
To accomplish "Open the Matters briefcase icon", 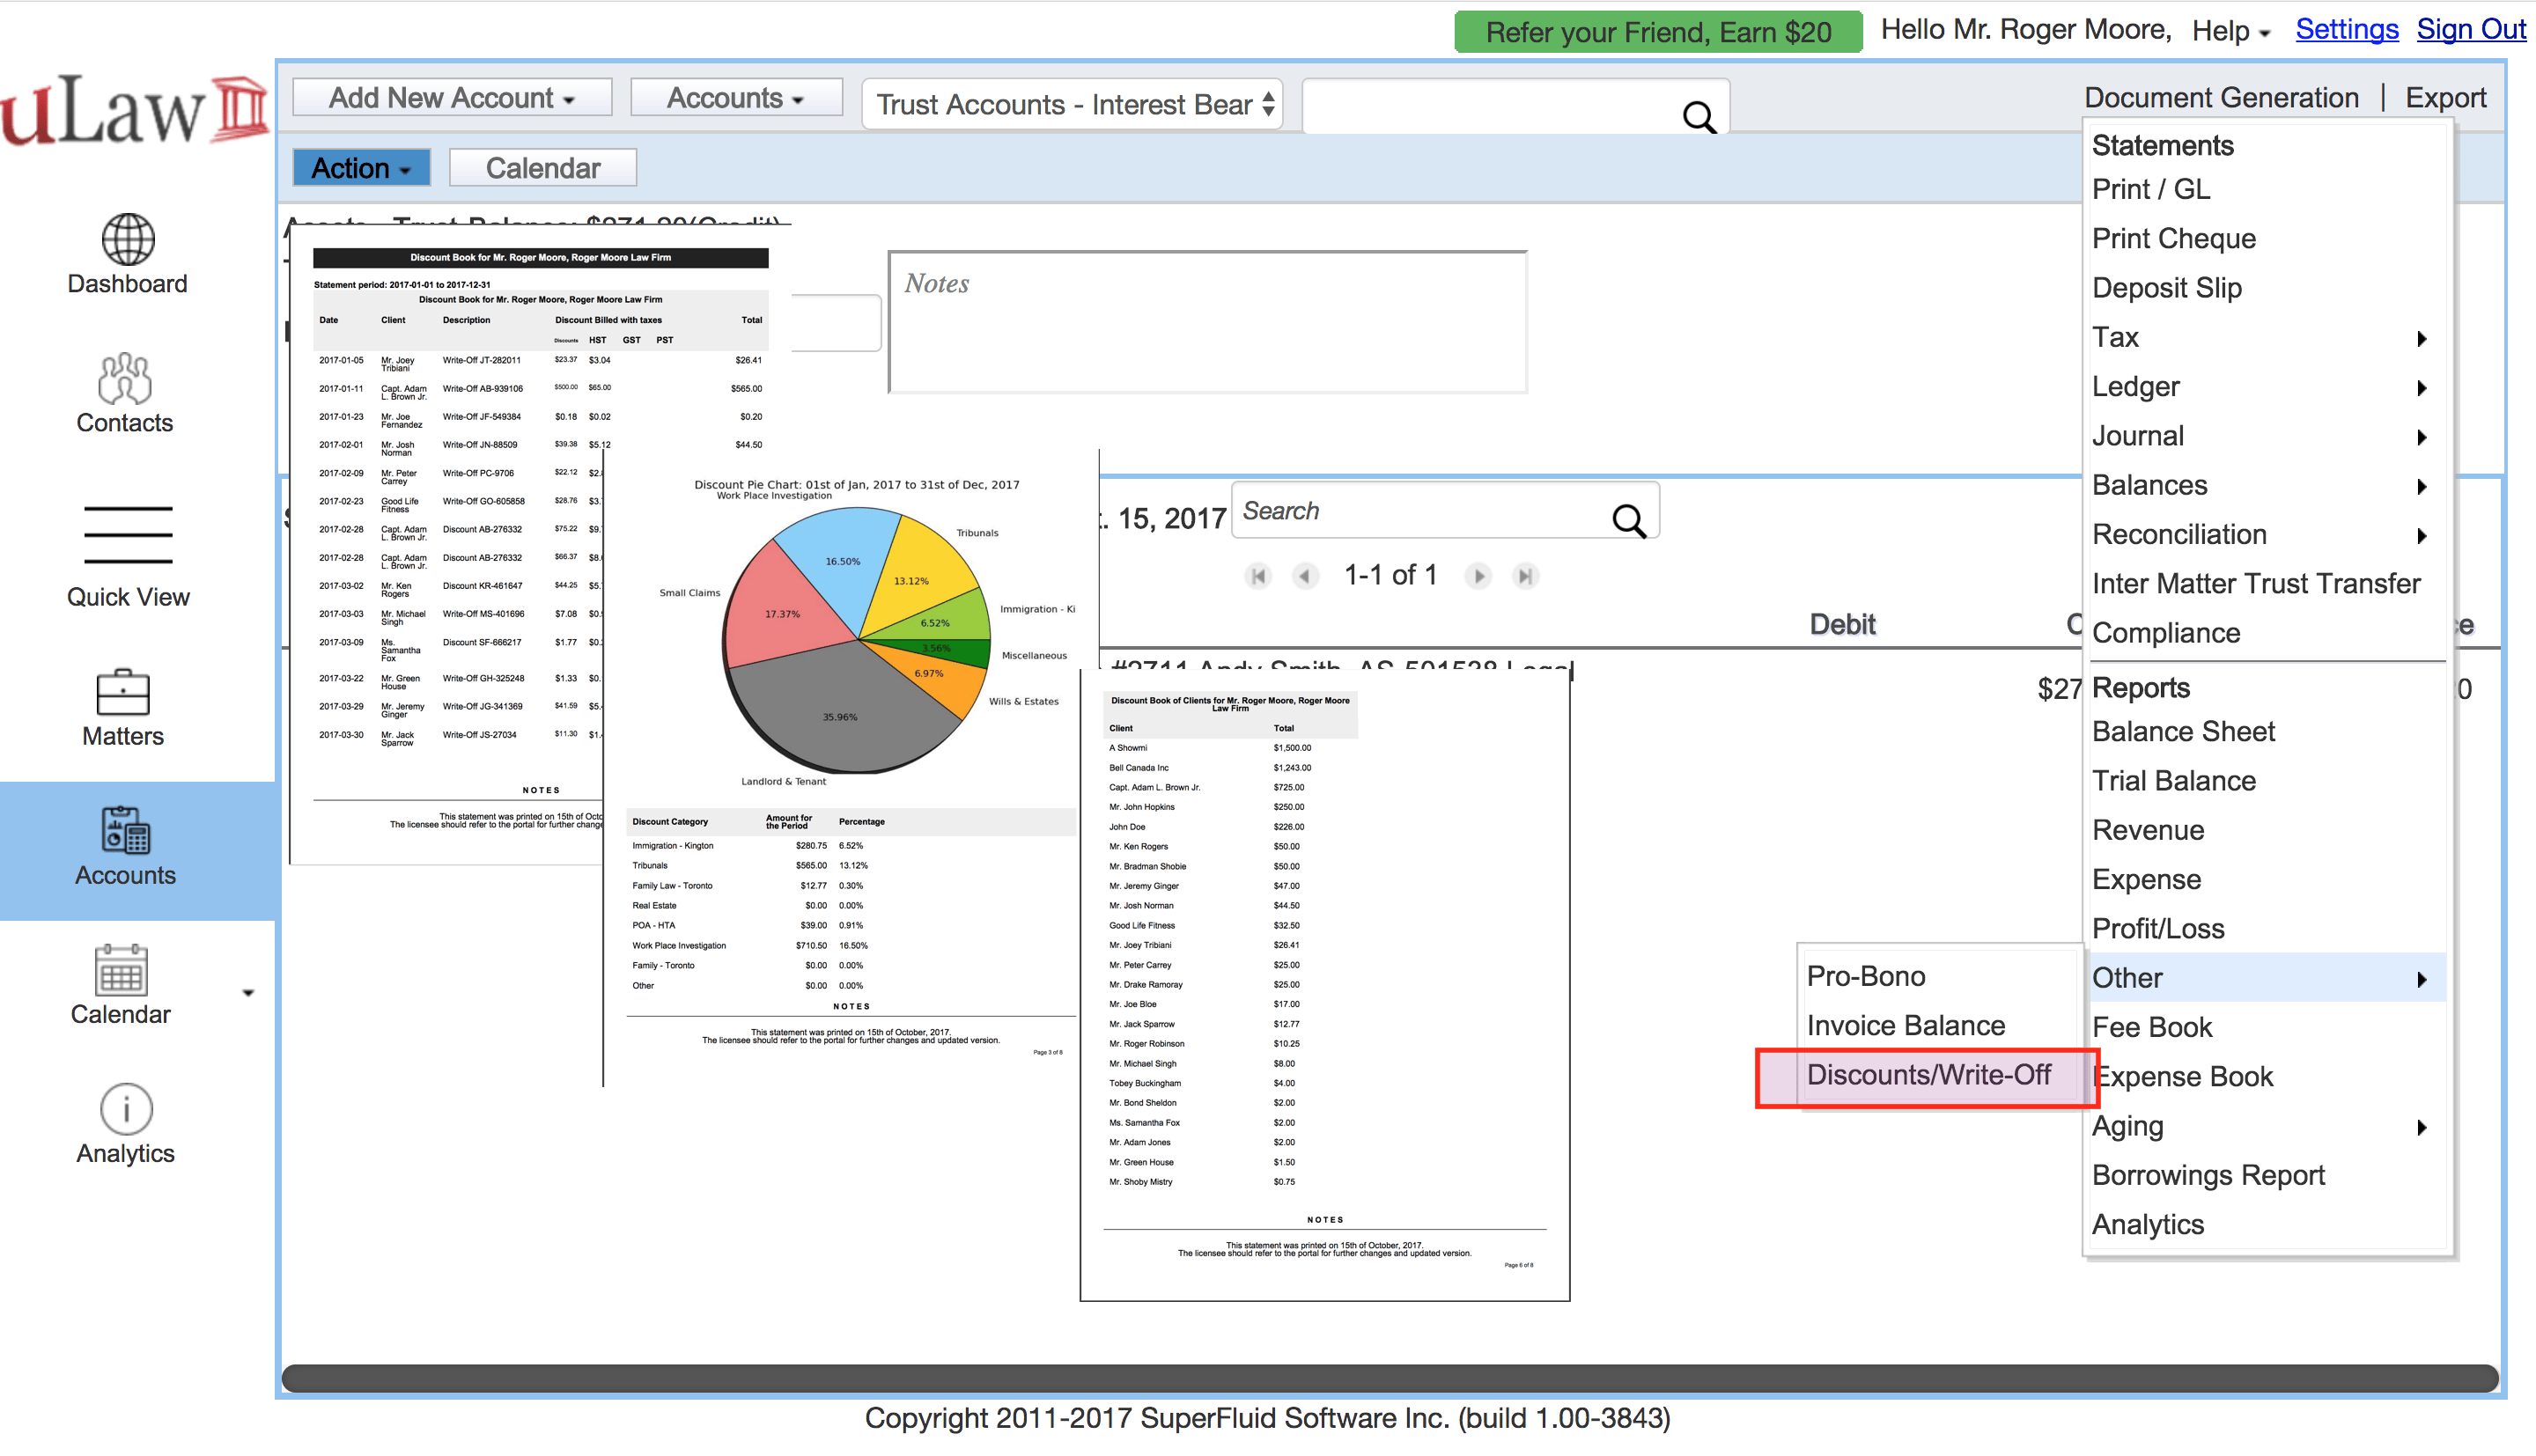I will coord(123,692).
